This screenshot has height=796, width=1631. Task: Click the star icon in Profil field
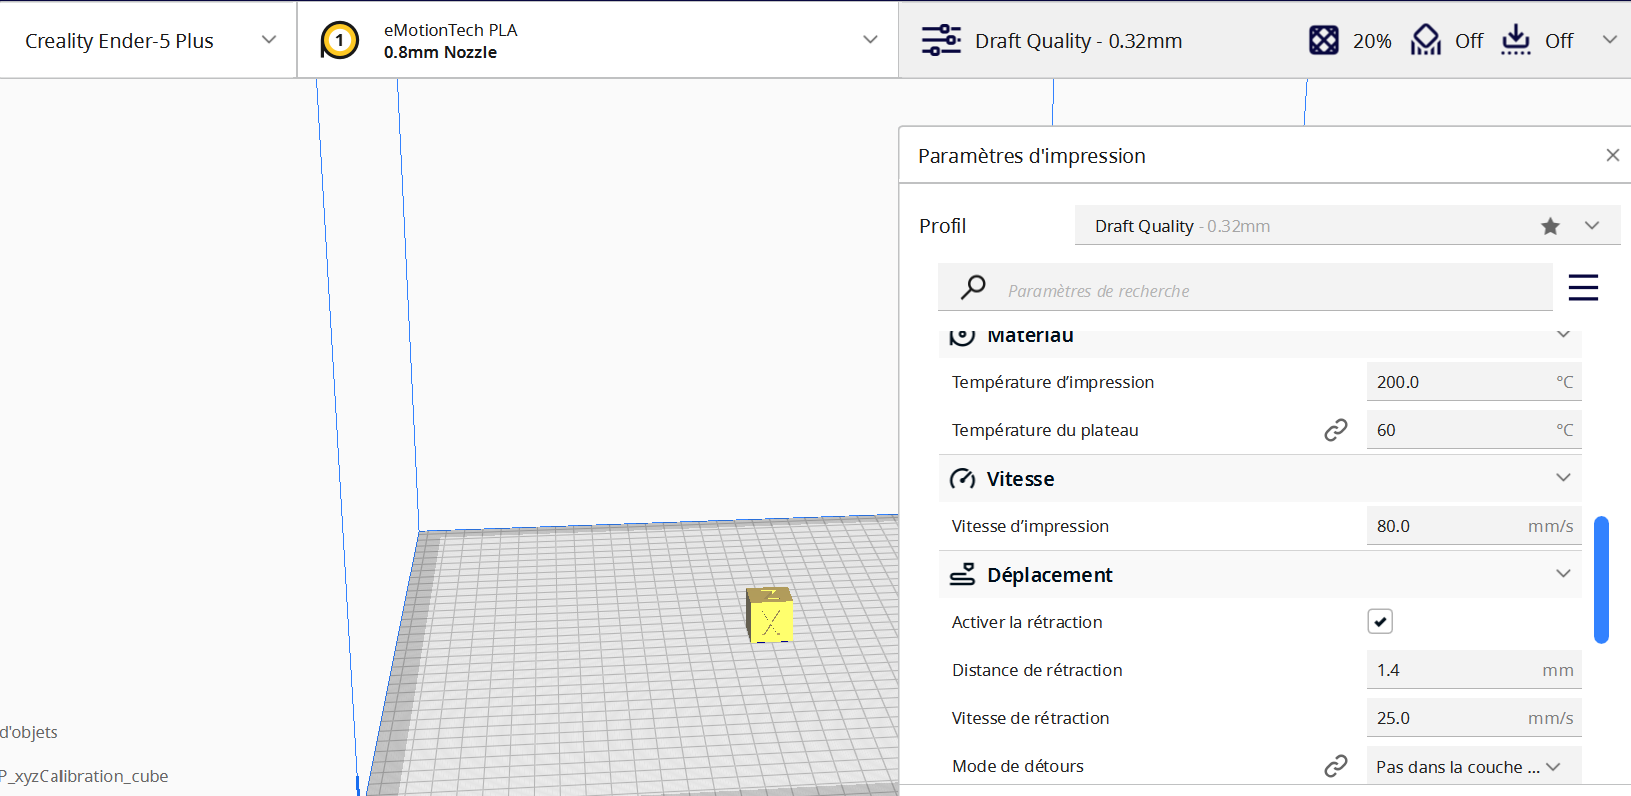tap(1550, 226)
